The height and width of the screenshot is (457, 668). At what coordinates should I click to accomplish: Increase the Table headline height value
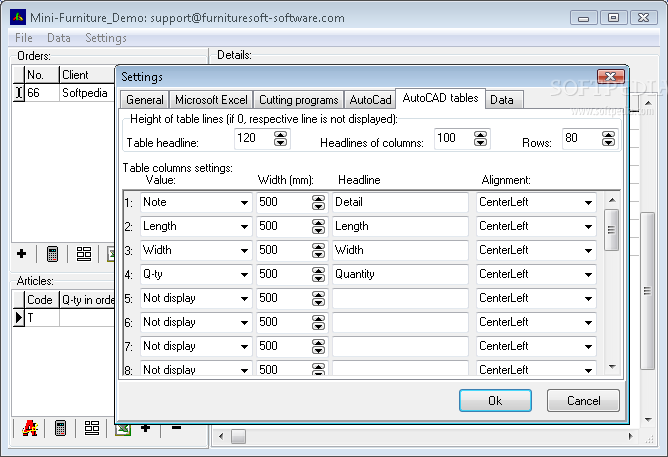click(x=280, y=135)
